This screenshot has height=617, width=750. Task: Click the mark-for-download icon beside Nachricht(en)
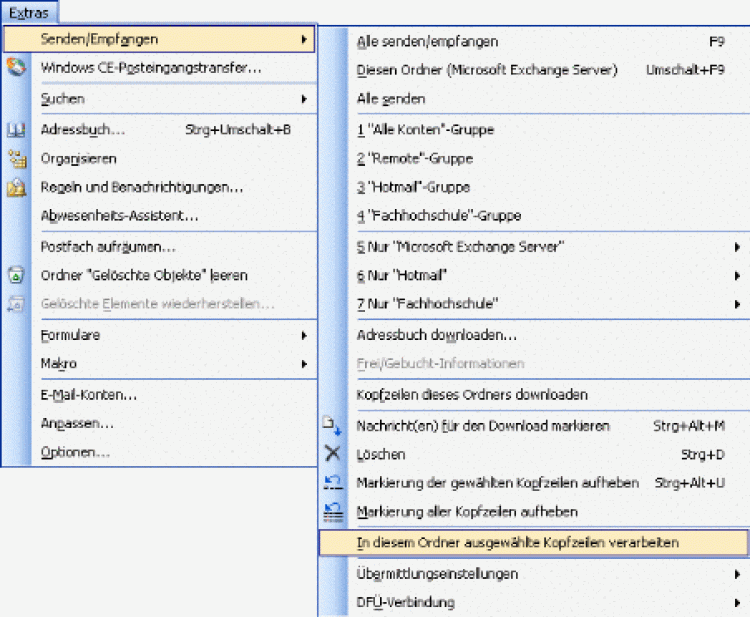coord(333,426)
